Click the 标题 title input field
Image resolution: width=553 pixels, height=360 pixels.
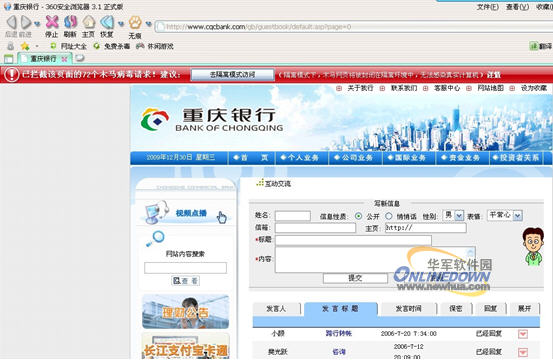(353, 240)
